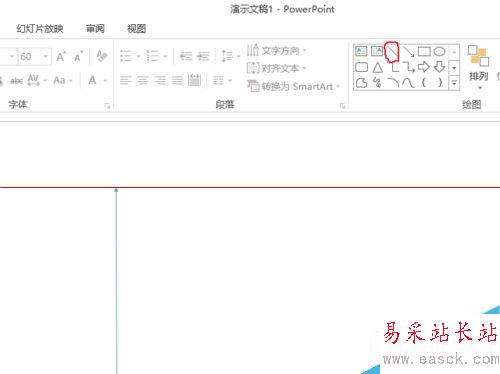500x374 pixels.
Task: Select the Scribble drawing tool
Action: [377, 82]
